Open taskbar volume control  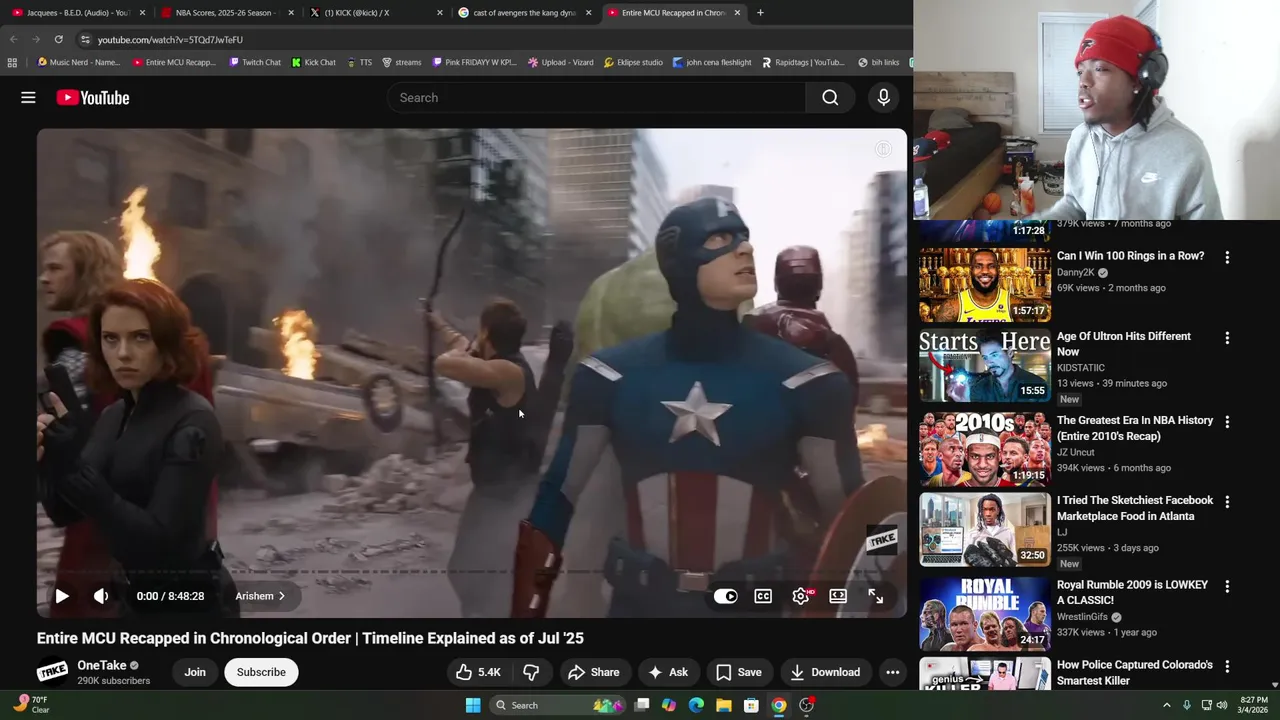tap(1222, 705)
